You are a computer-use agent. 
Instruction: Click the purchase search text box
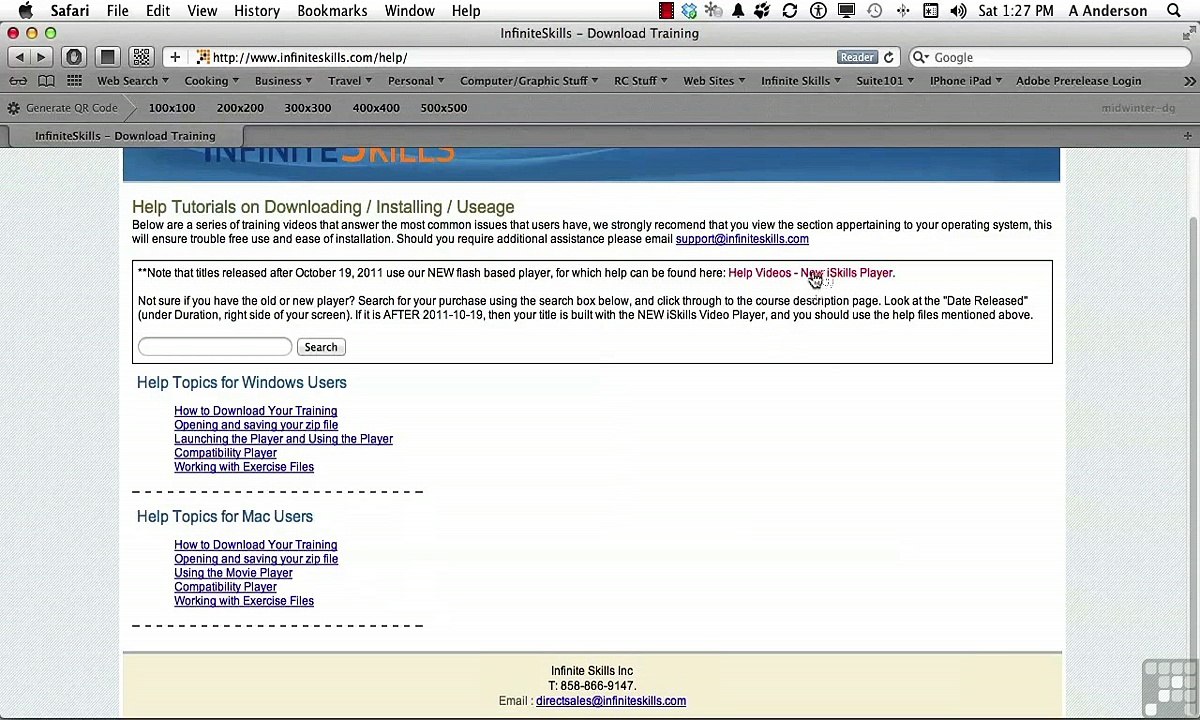click(215, 347)
